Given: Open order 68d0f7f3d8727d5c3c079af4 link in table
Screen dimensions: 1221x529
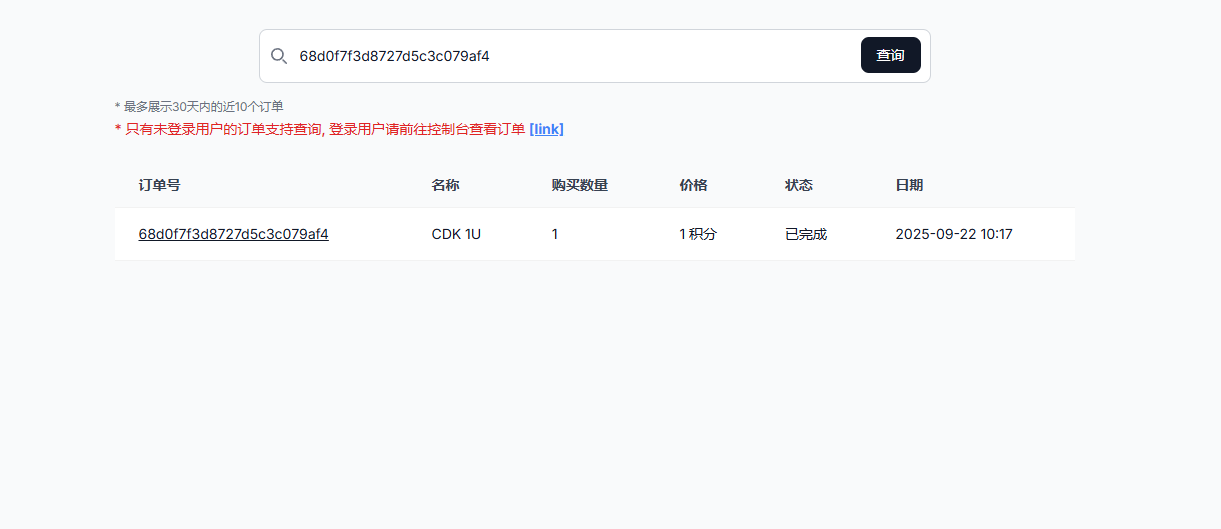Looking at the screenshot, I should (x=233, y=234).
